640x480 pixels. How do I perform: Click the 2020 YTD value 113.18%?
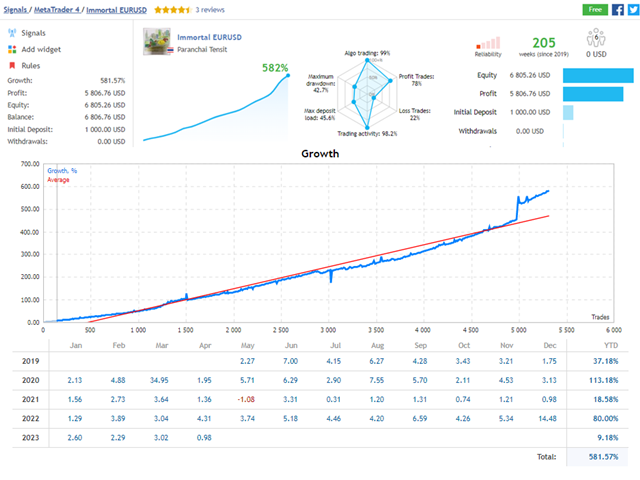[x=604, y=380]
